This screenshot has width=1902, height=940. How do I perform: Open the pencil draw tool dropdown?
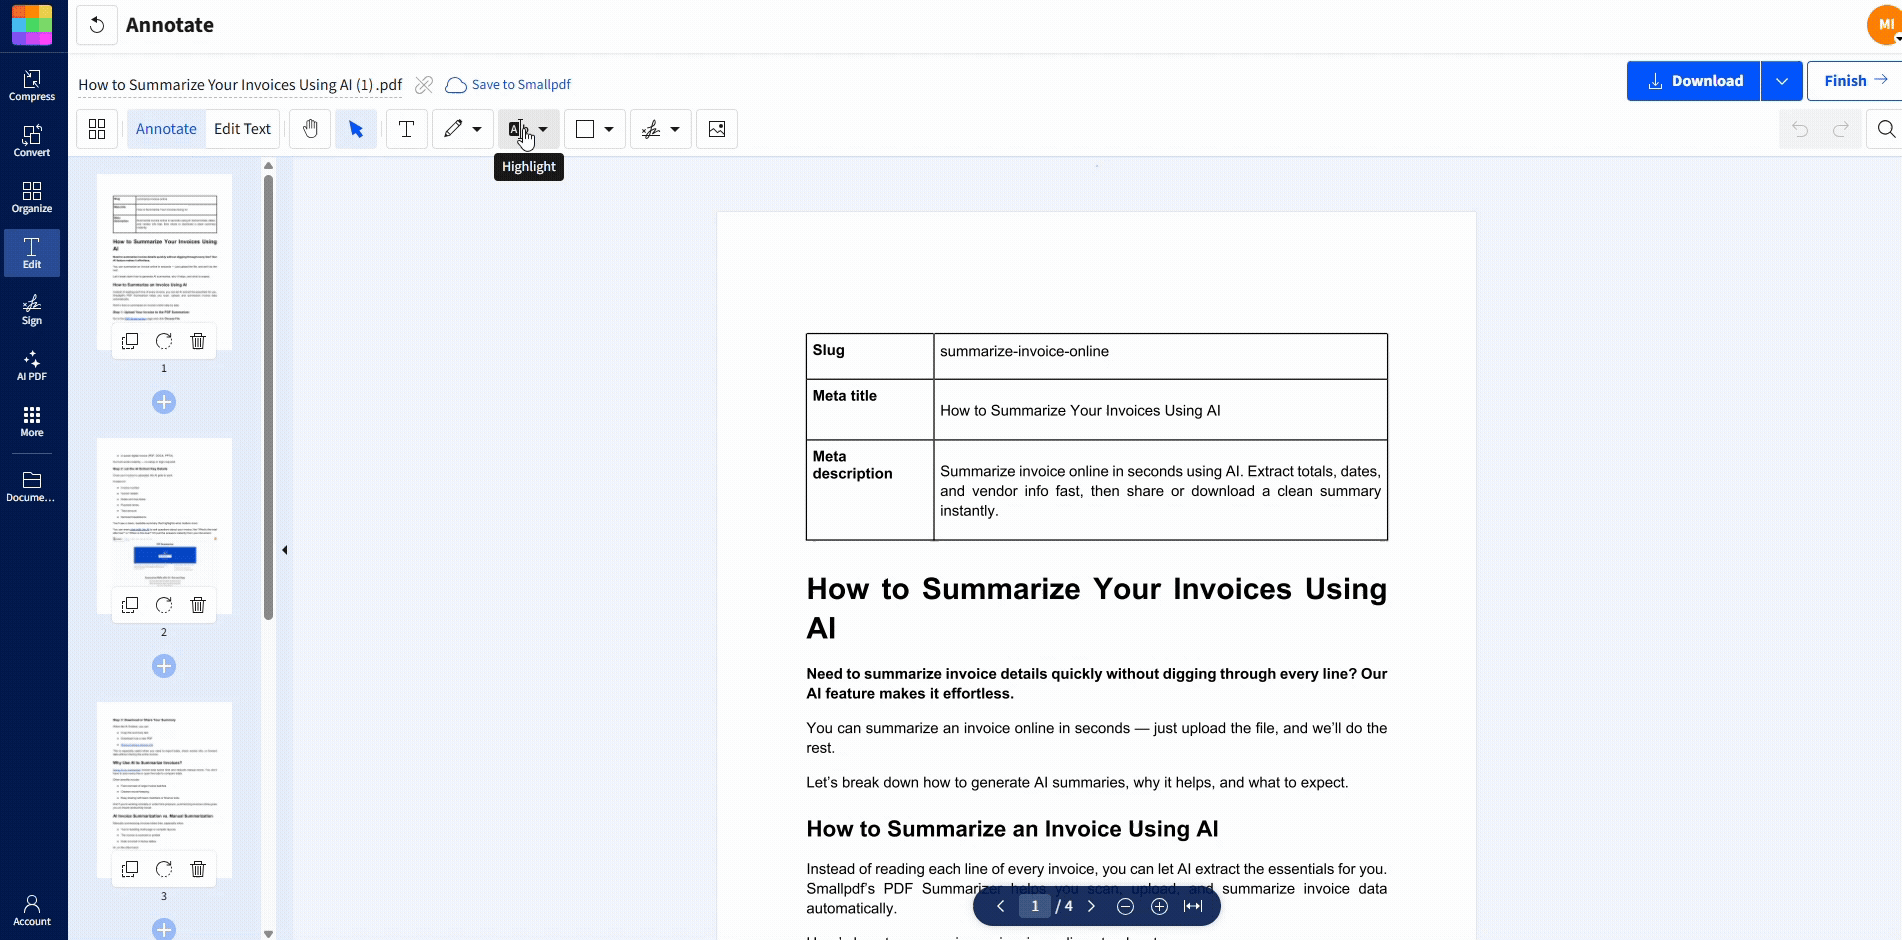pos(477,129)
